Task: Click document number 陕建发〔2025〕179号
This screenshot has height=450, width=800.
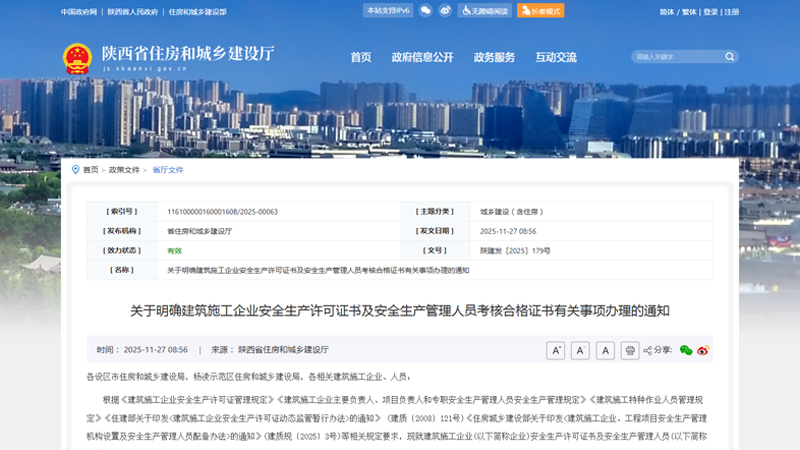Action: pos(515,251)
